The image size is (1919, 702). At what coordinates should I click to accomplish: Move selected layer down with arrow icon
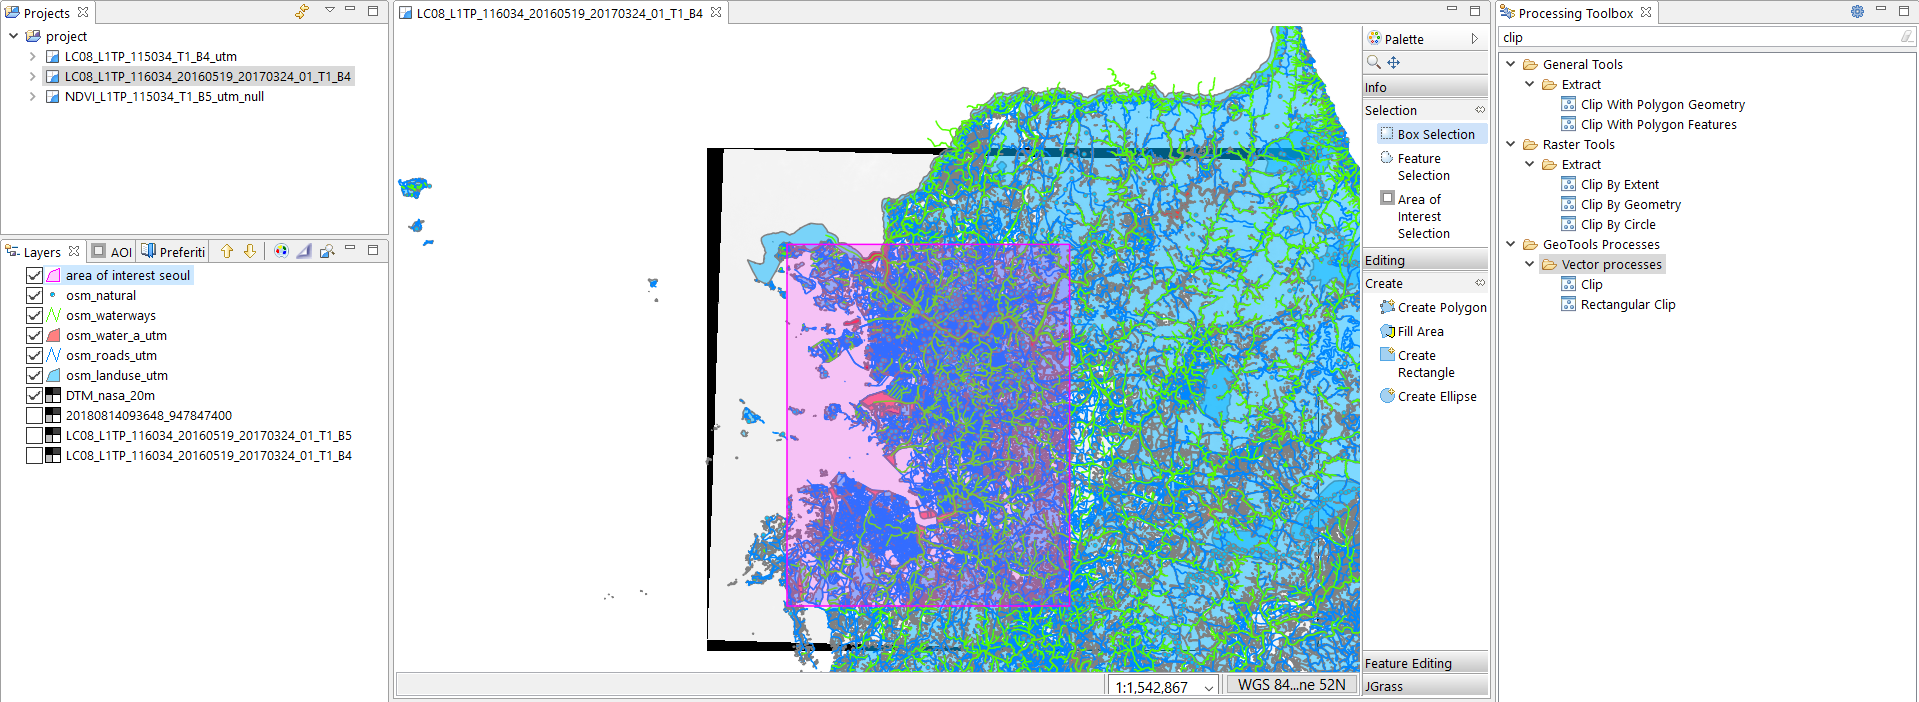pos(250,251)
